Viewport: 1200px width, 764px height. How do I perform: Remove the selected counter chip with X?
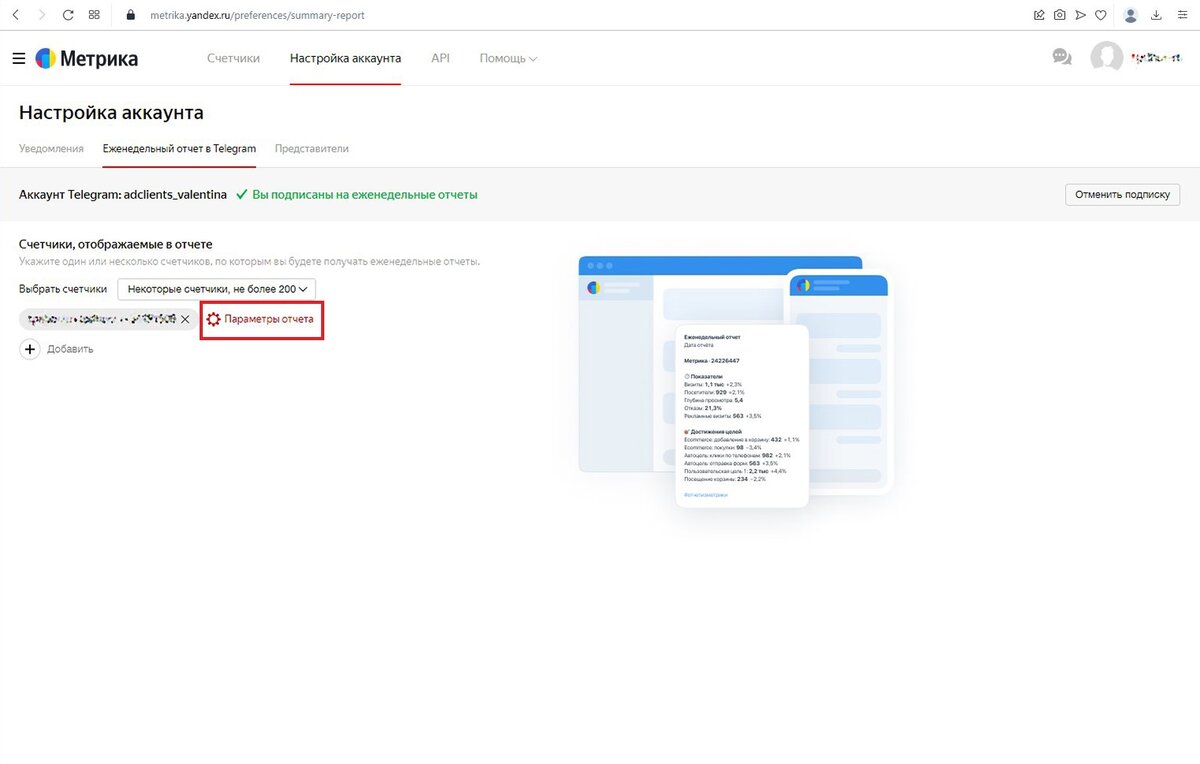[x=185, y=319]
